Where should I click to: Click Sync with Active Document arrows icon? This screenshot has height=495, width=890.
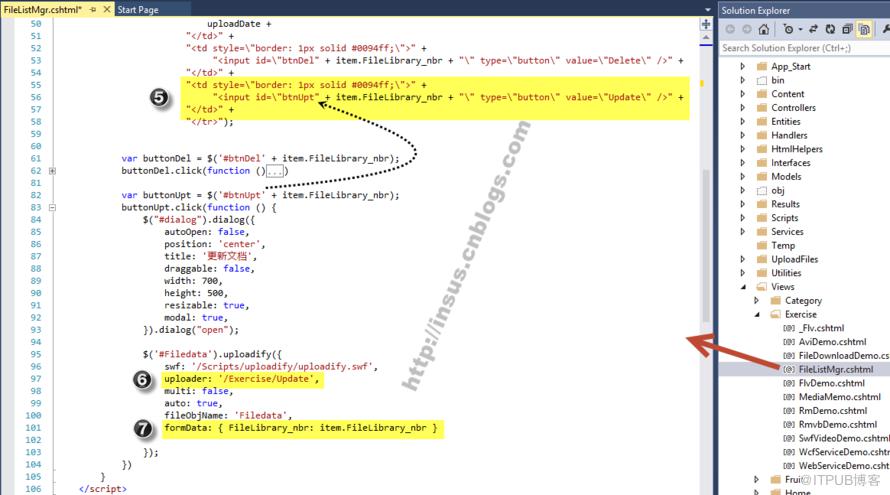pos(813,29)
